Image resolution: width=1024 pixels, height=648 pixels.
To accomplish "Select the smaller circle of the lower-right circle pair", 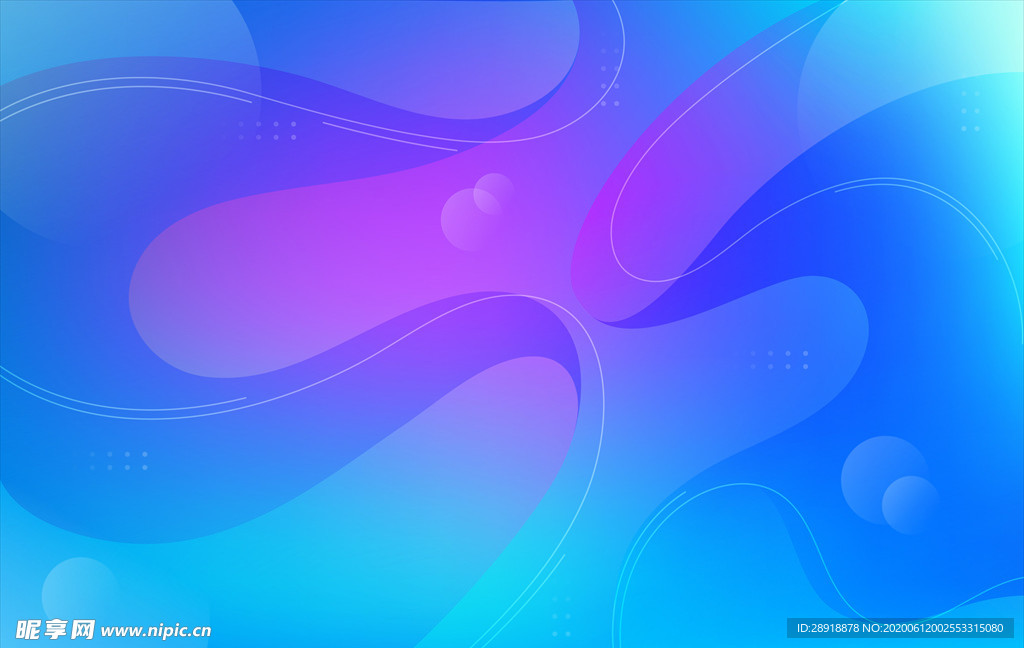I will click(911, 505).
